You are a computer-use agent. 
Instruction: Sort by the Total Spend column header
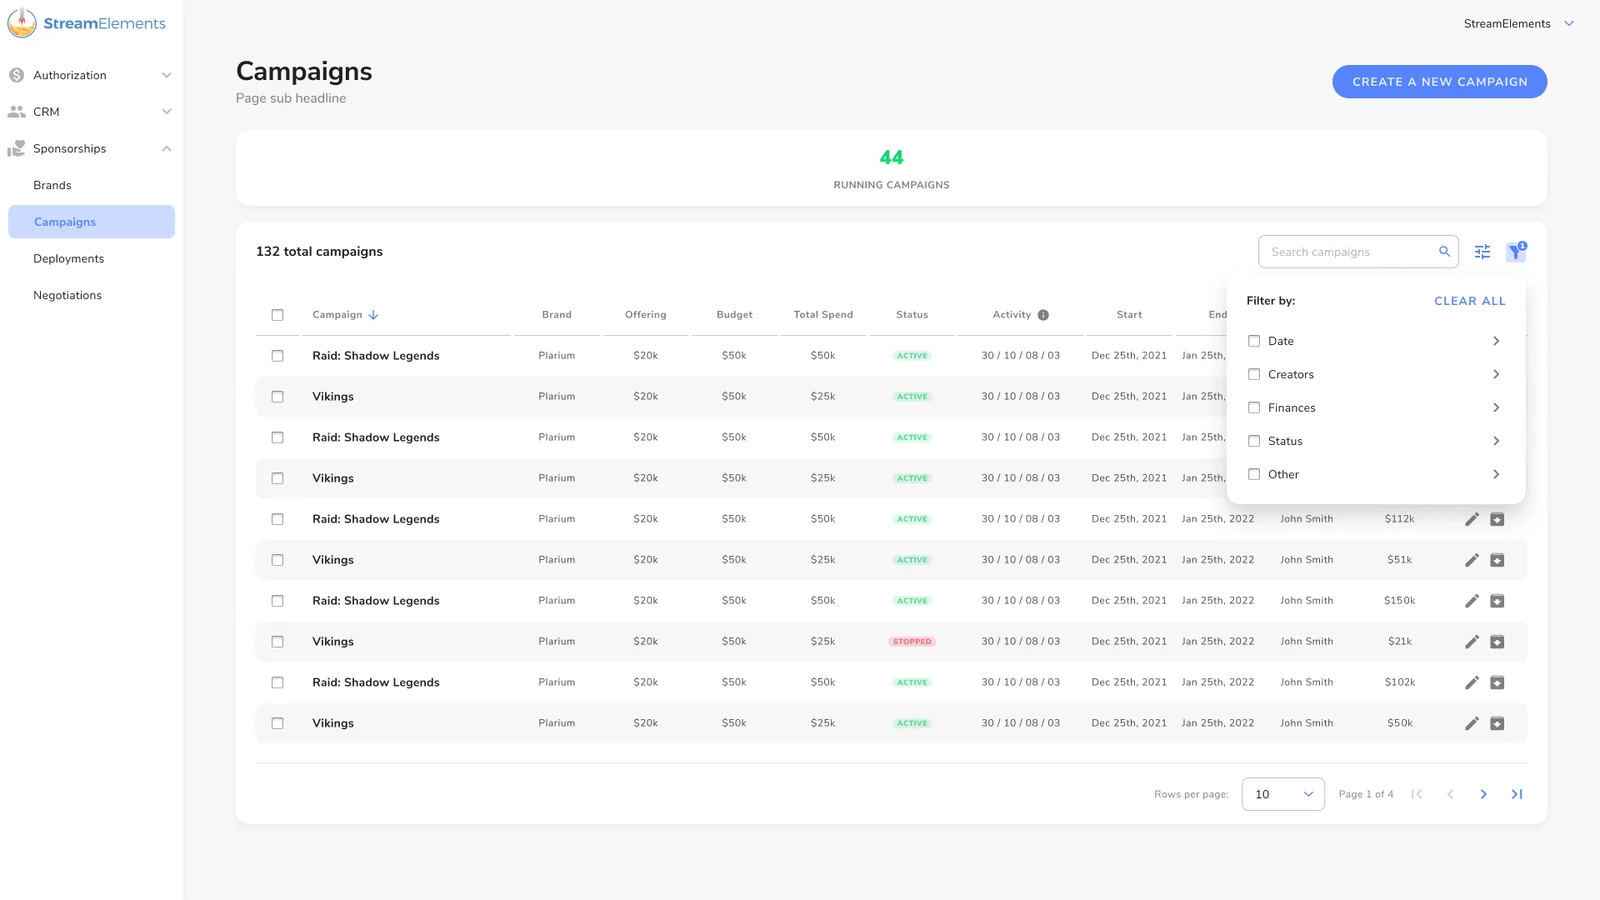pos(823,315)
